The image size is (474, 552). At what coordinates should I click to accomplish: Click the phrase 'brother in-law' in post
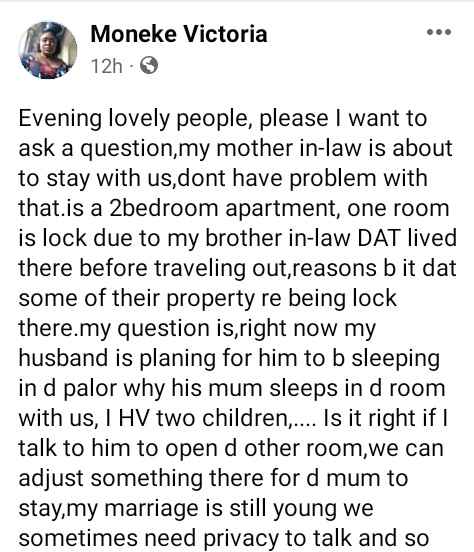(x=277, y=238)
